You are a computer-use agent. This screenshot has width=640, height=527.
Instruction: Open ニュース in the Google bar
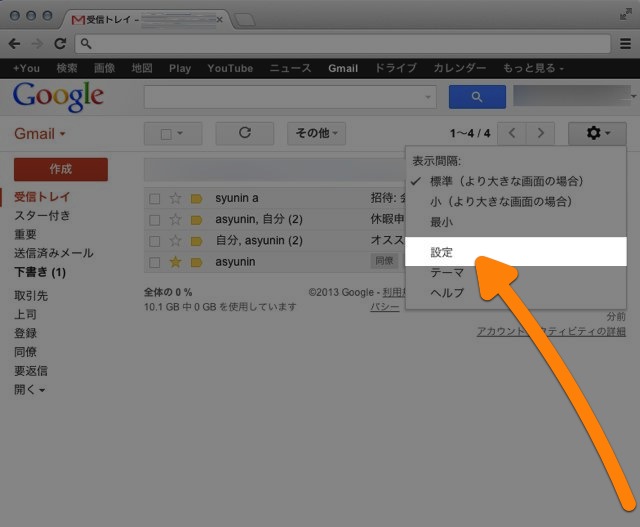(290, 68)
